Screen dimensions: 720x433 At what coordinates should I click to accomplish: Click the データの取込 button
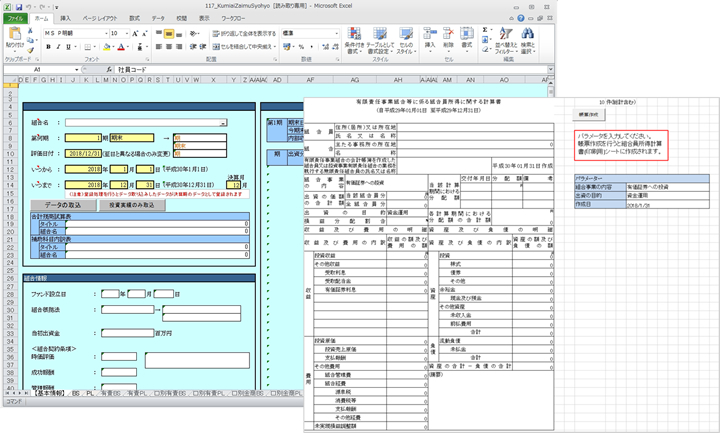click(x=63, y=205)
